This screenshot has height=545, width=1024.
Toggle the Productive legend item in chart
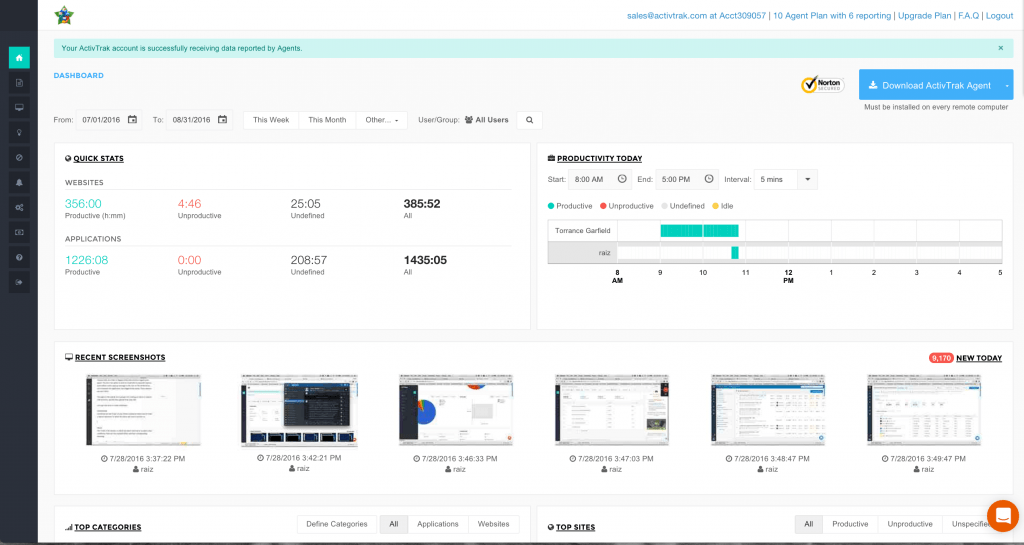(x=570, y=206)
